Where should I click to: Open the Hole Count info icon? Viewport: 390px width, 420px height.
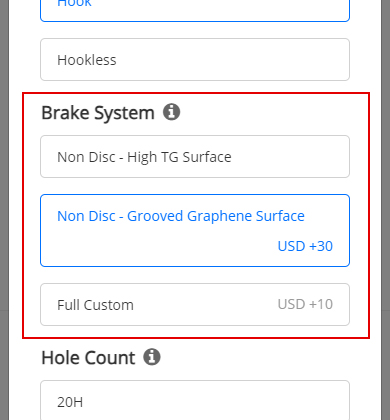pyautogui.click(x=152, y=357)
